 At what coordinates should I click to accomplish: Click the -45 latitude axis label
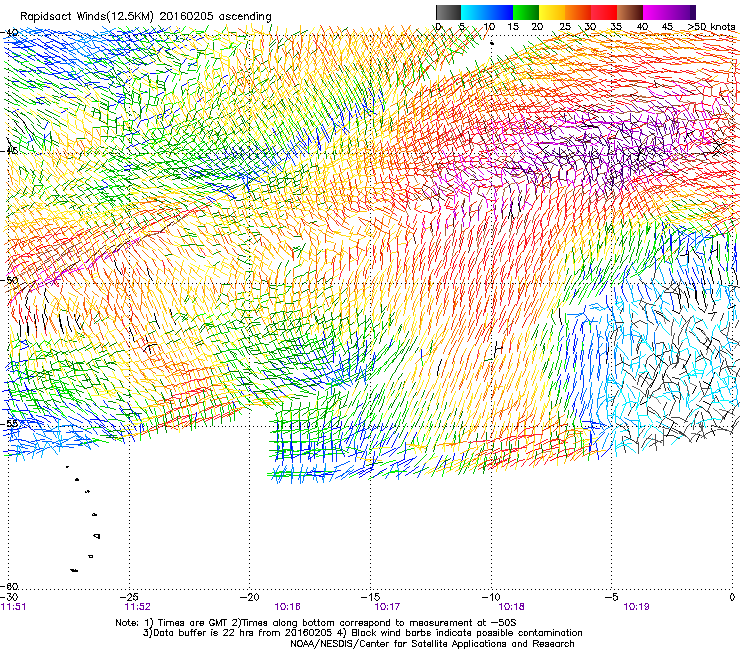click(9, 151)
